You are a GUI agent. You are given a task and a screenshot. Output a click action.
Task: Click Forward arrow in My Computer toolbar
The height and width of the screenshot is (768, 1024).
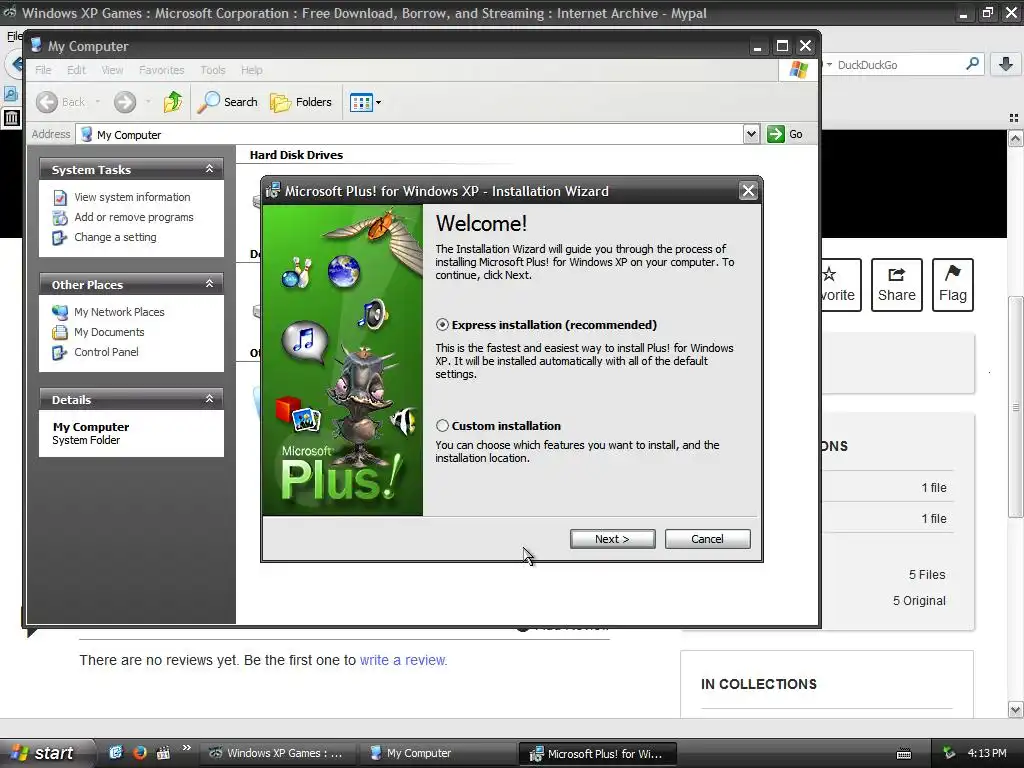coord(125,102)
